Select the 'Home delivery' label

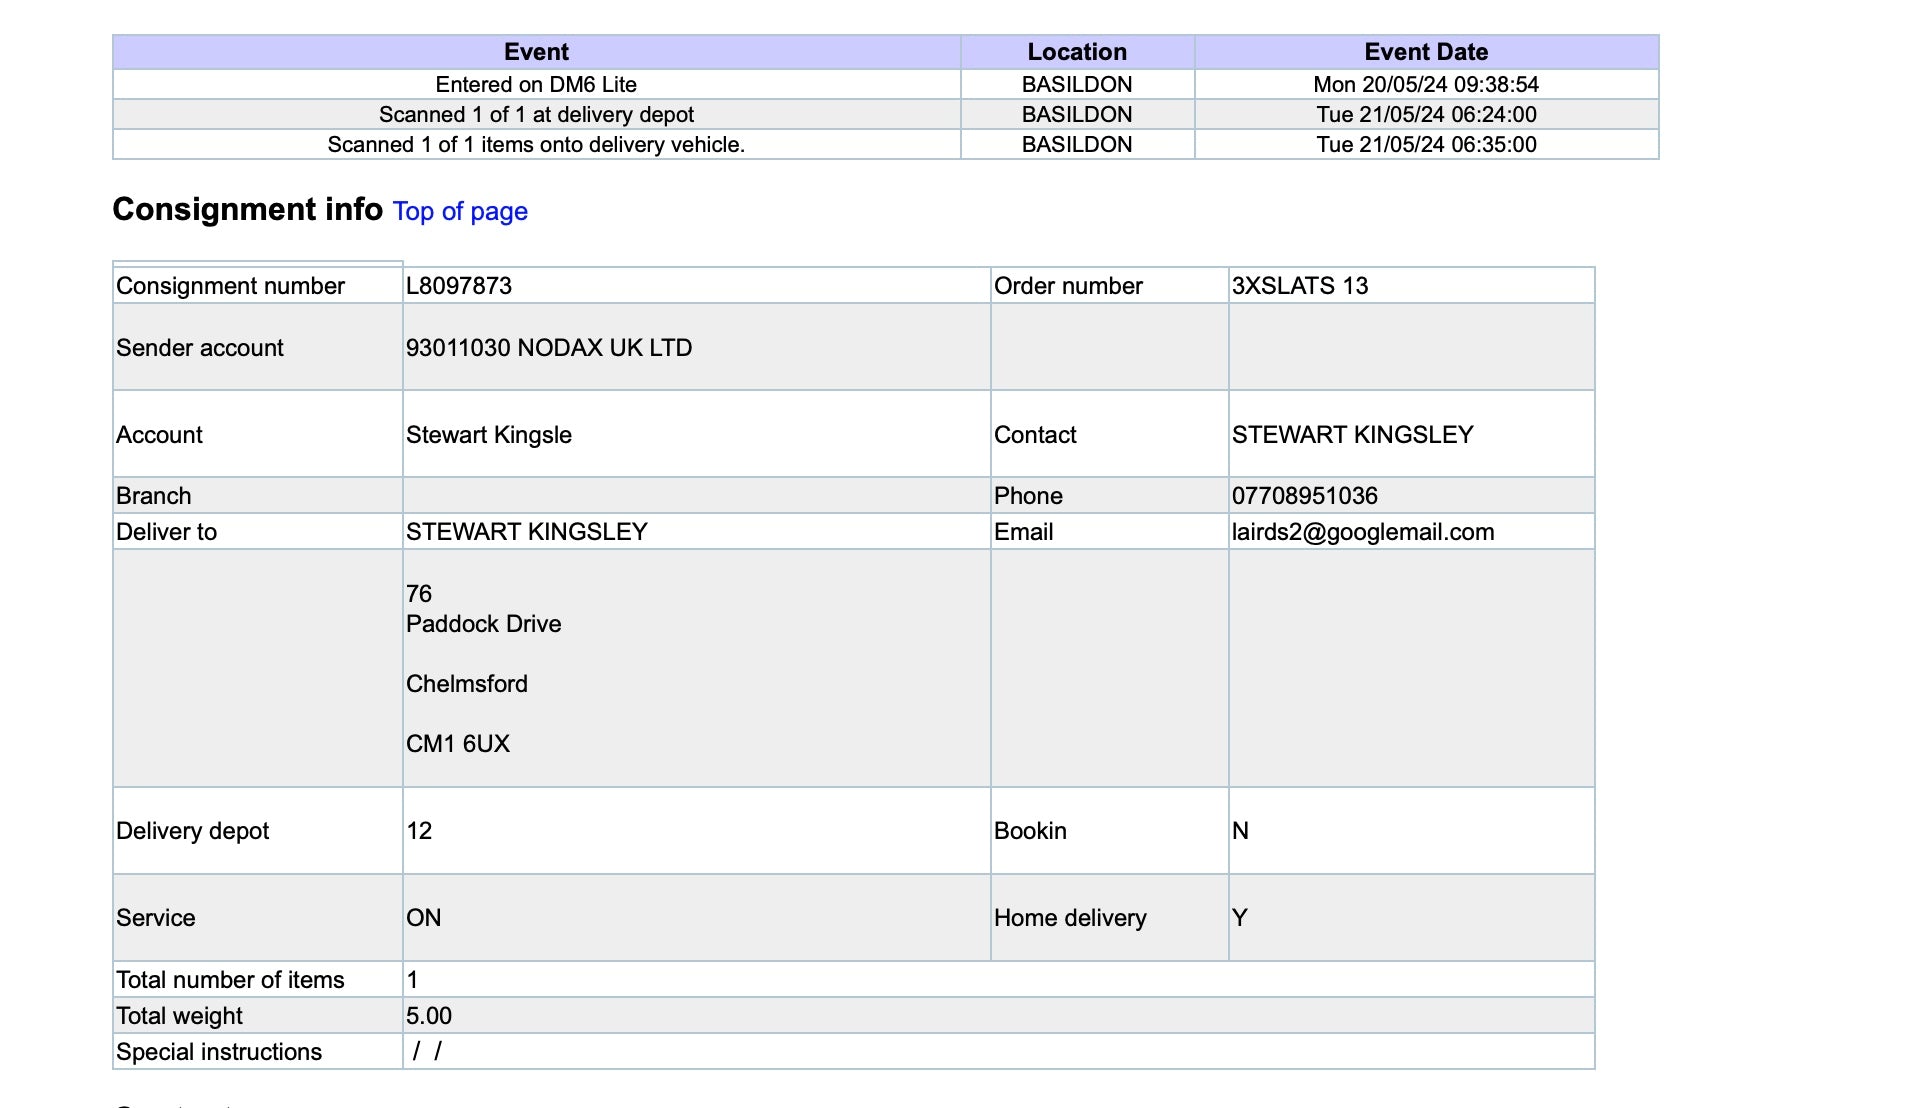1070,918
